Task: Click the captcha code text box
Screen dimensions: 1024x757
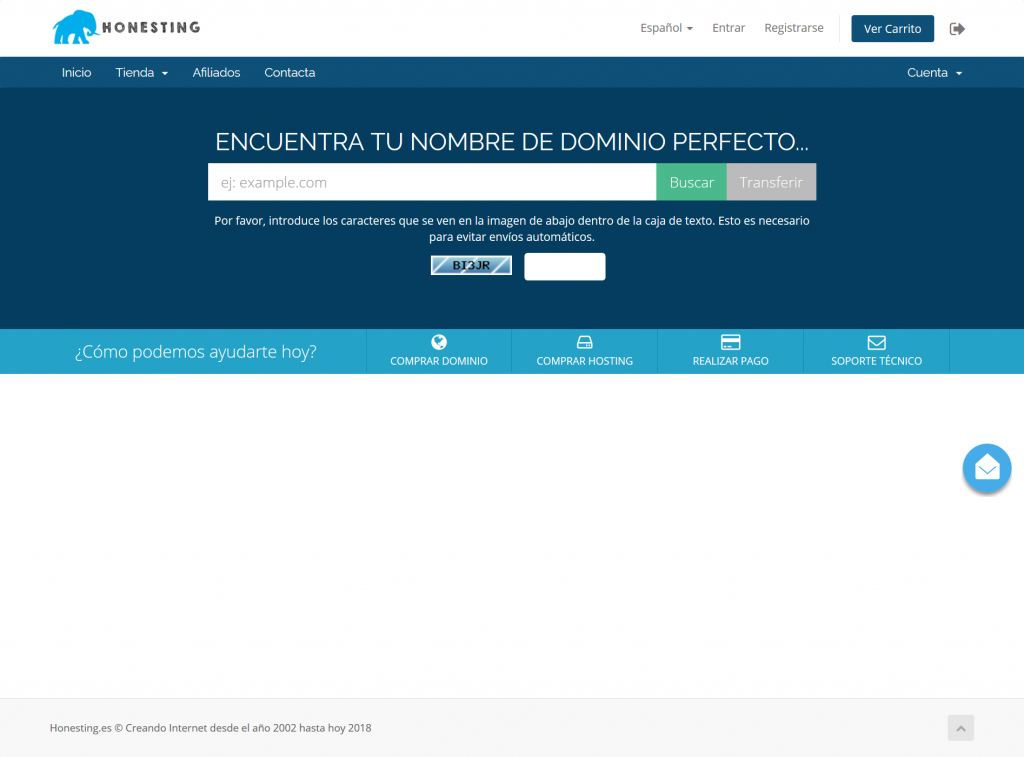Action: pos(564,266)
